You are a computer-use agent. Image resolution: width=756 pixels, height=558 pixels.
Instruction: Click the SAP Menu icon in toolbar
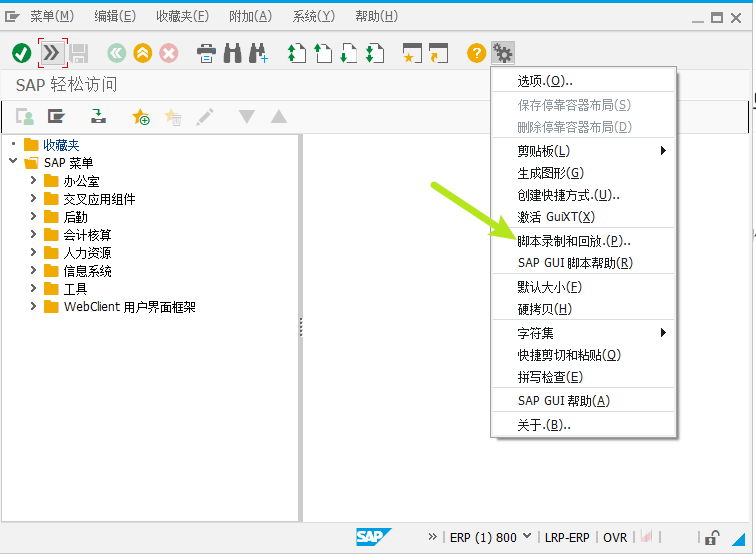56,116
